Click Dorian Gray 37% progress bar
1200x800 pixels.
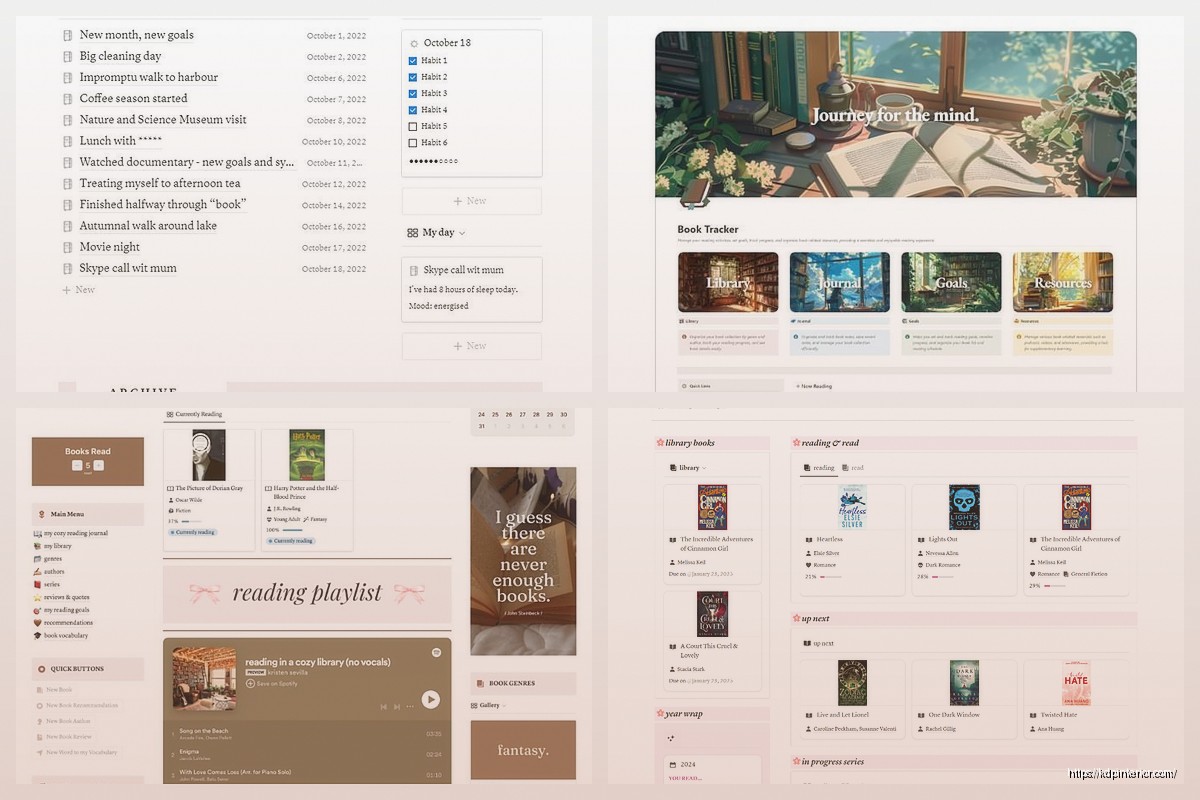point(193,521)
